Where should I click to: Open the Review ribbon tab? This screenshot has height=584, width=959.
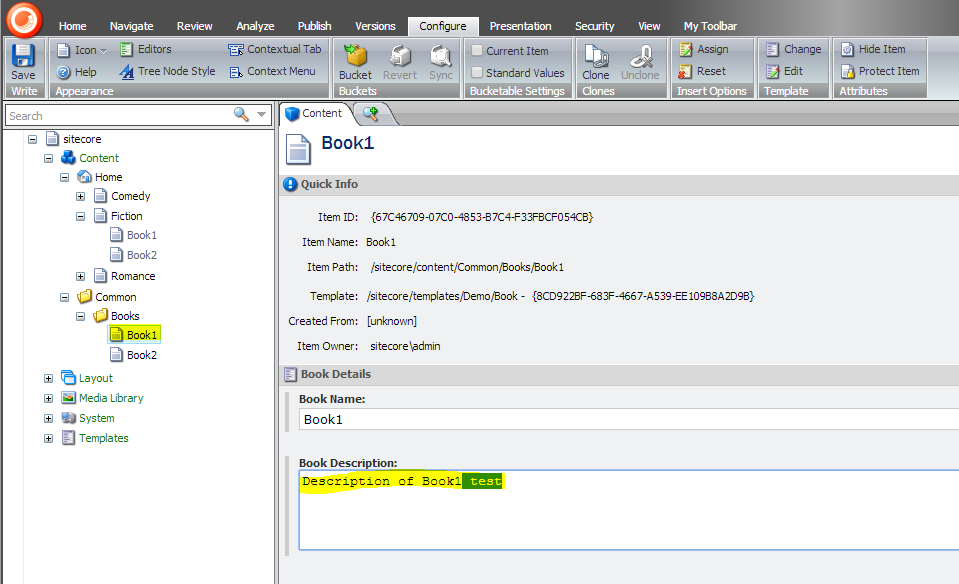pos(194,26)
